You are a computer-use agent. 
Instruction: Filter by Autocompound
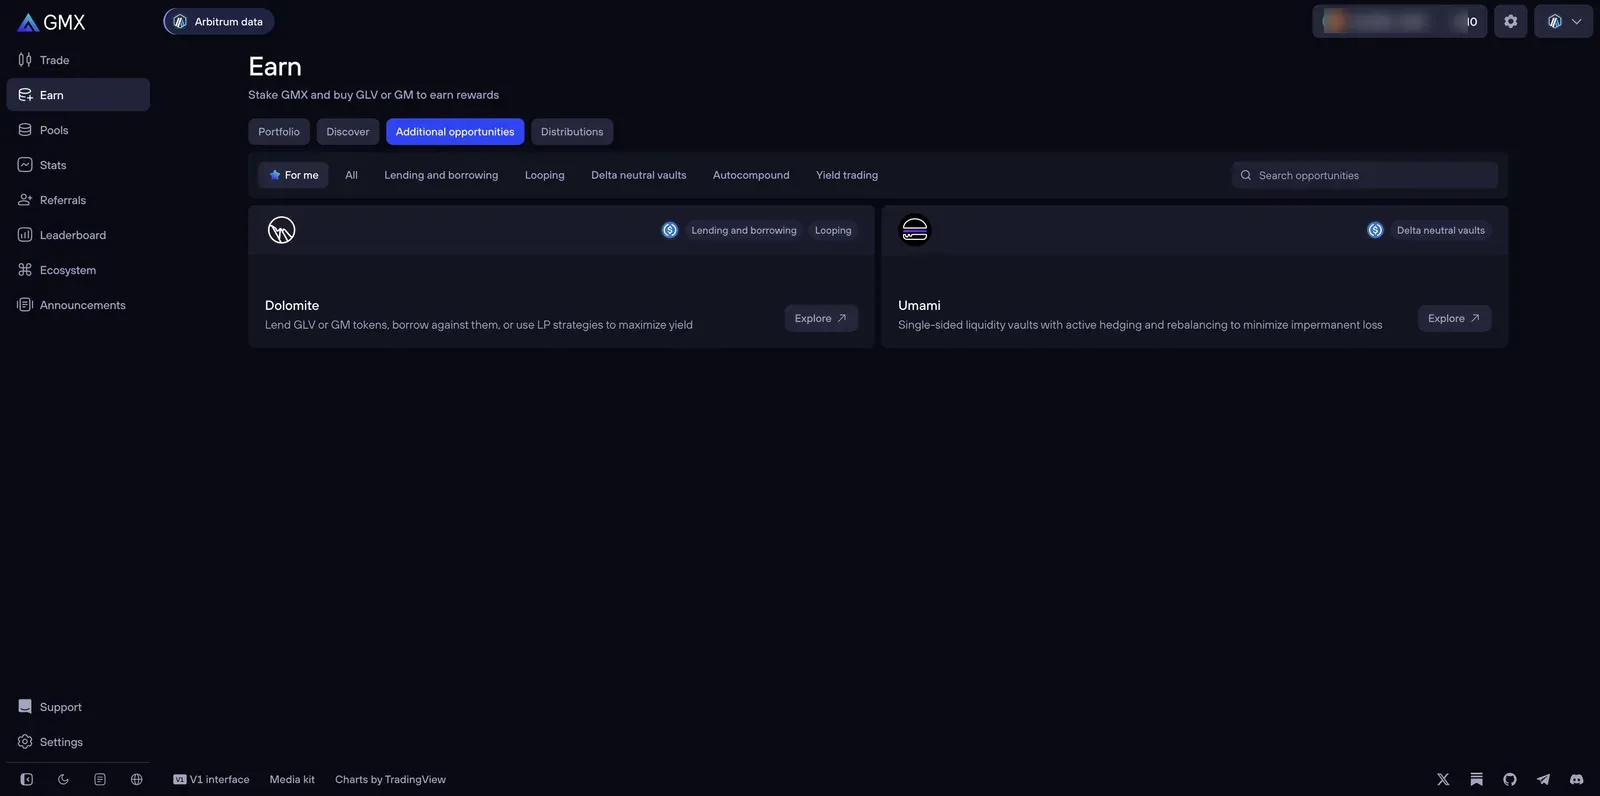[751, 175]
